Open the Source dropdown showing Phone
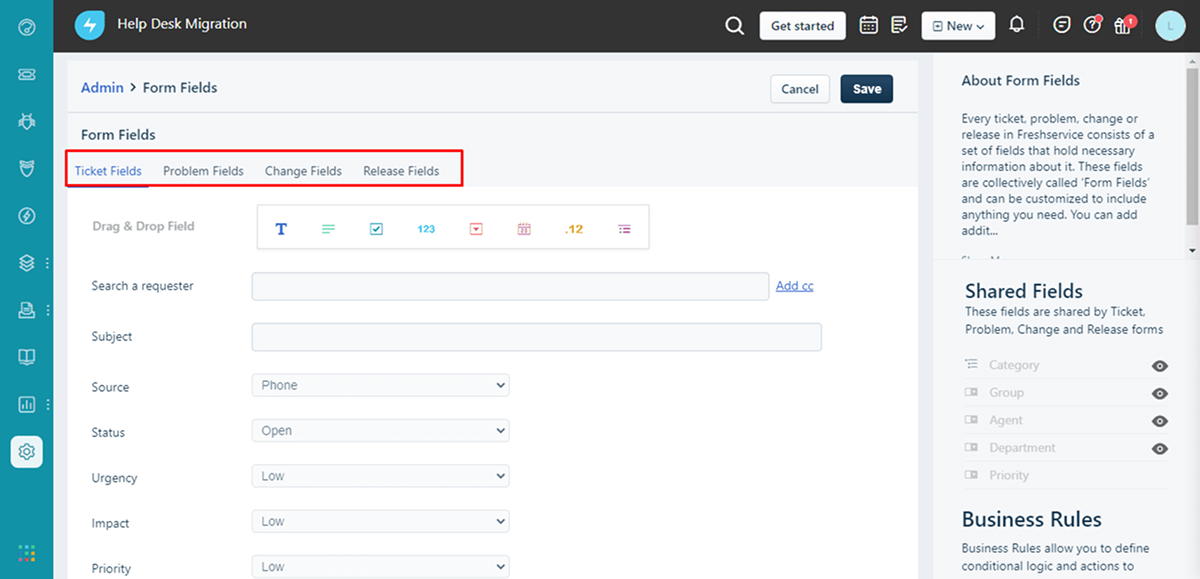1200x579 pixels. click(x=380, y=385)
